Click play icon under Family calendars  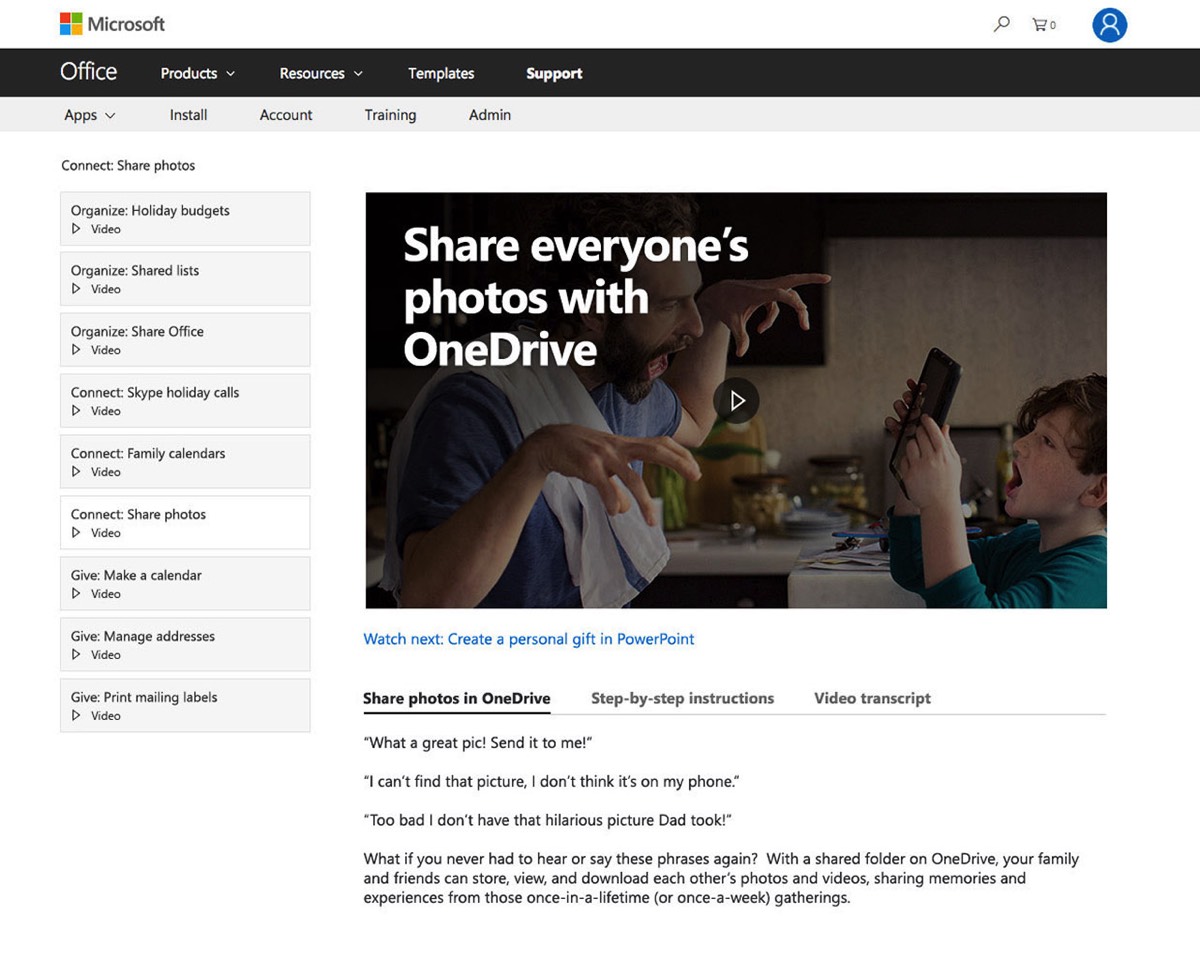tap(76, 472)
